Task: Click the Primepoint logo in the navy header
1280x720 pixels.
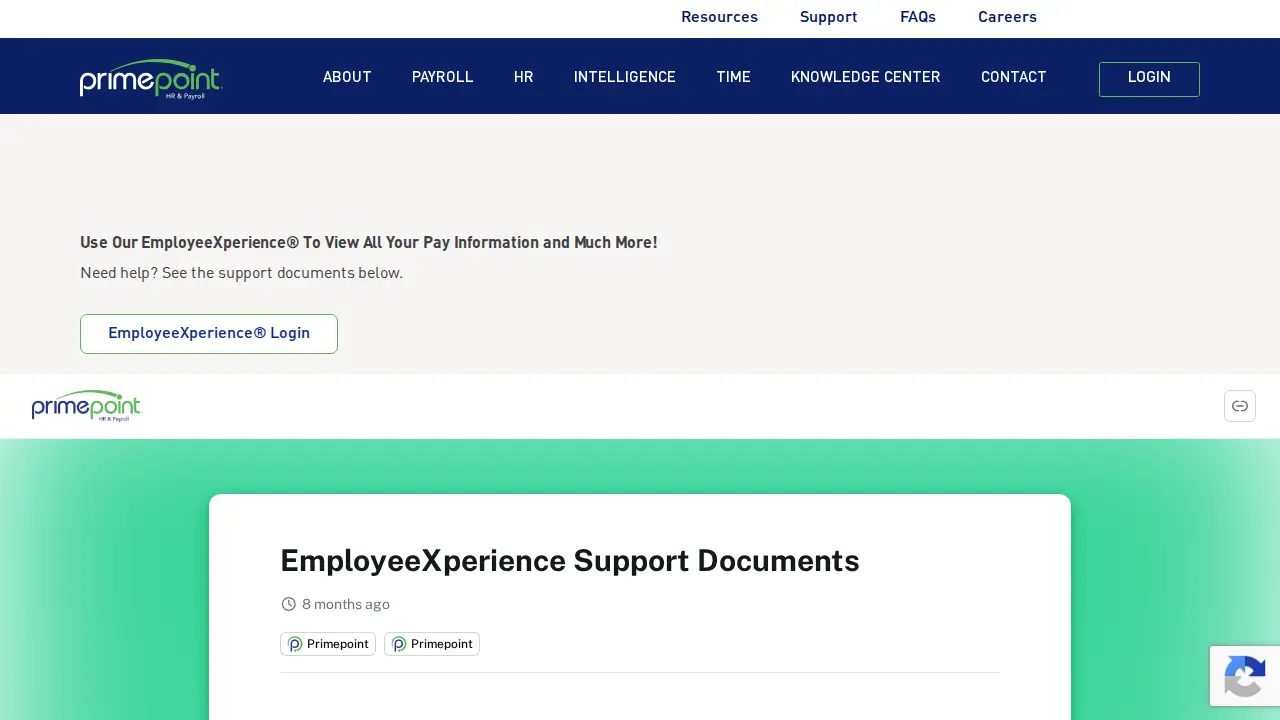Action: pyautogui.click(x=151, y=78)
